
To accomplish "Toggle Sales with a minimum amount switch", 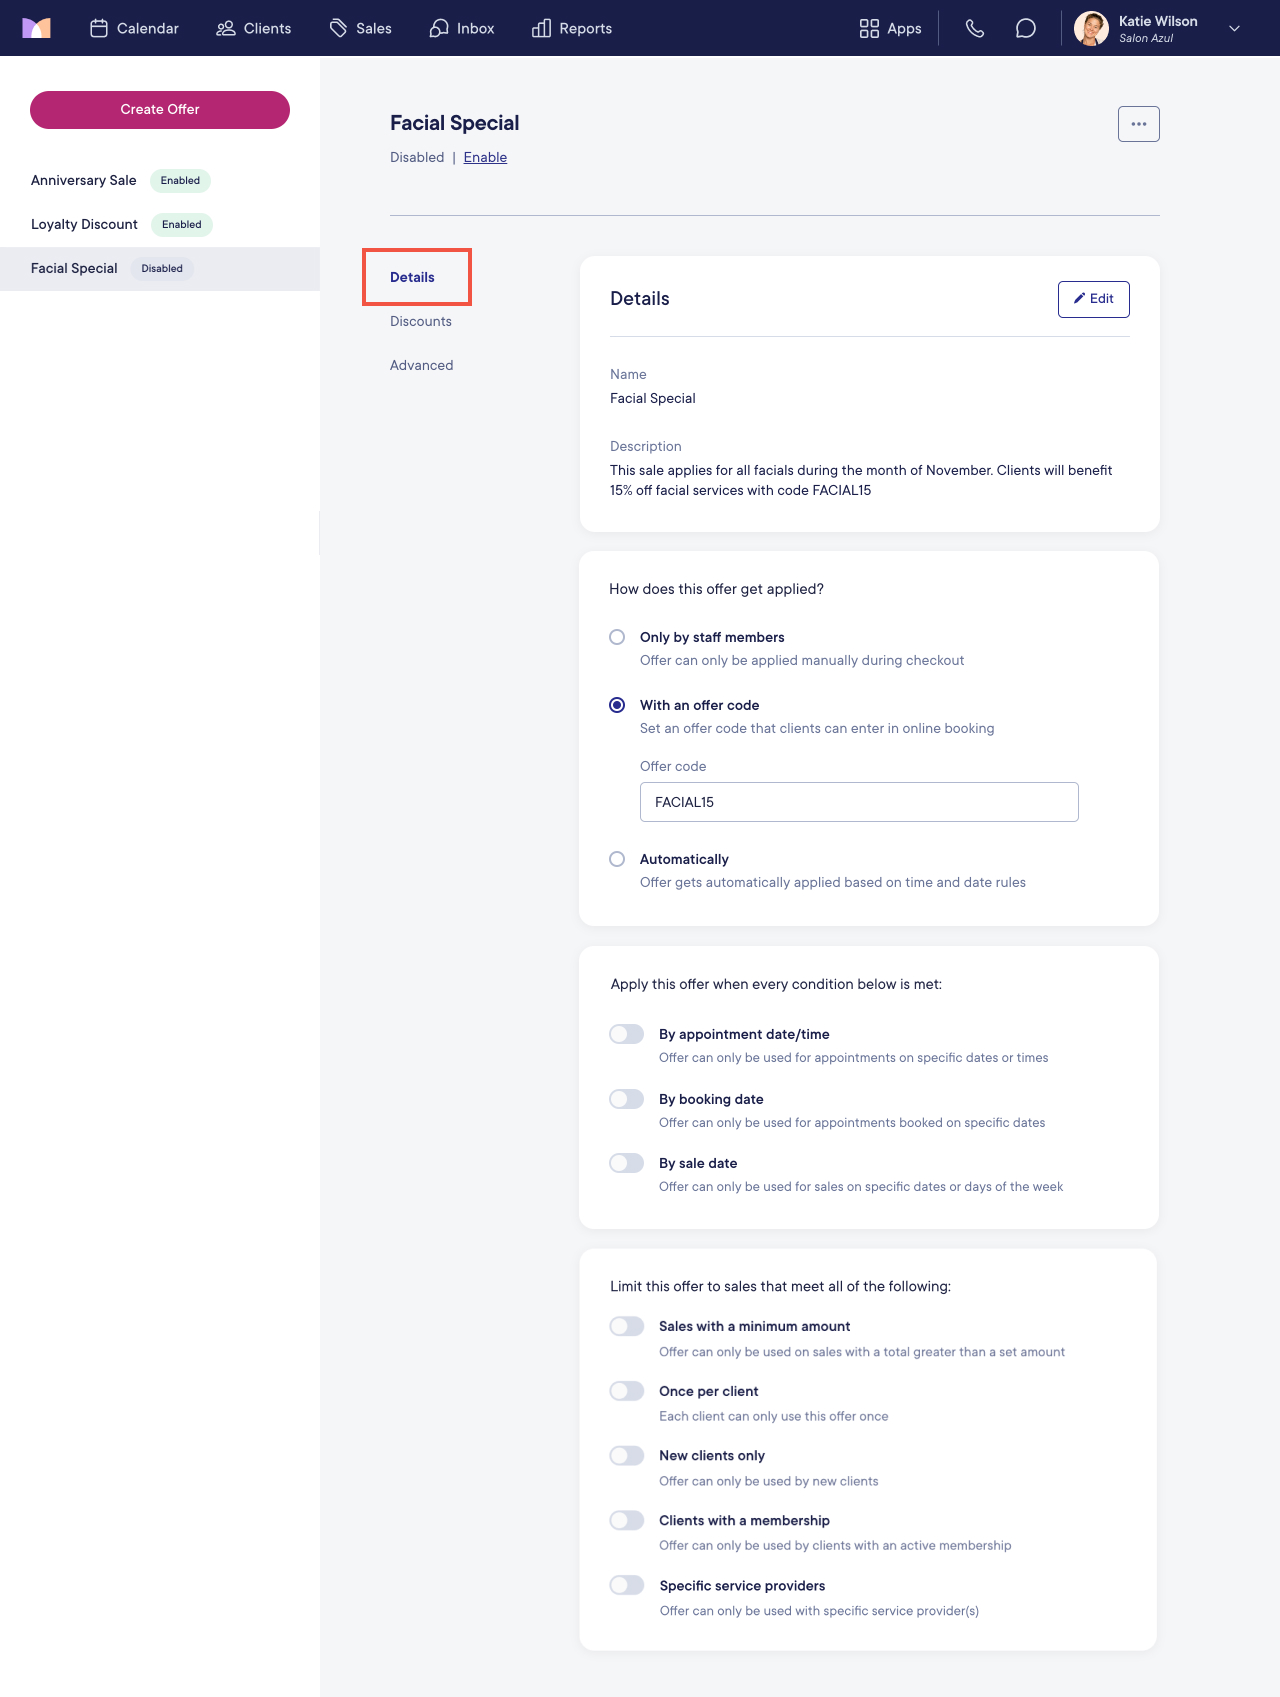I will [x=627, y=1326].
